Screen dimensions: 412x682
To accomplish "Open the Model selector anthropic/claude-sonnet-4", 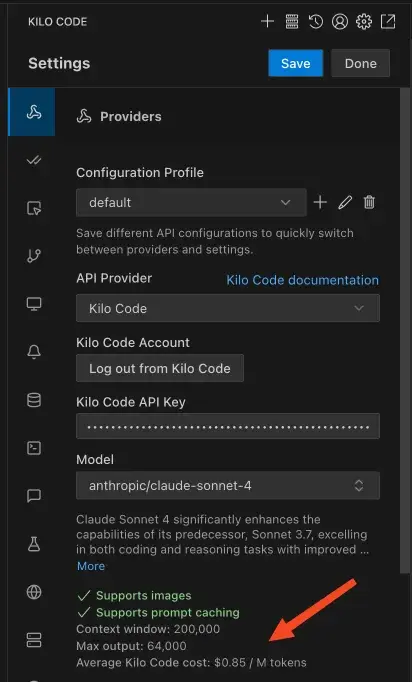I will [x=228, y=485].
